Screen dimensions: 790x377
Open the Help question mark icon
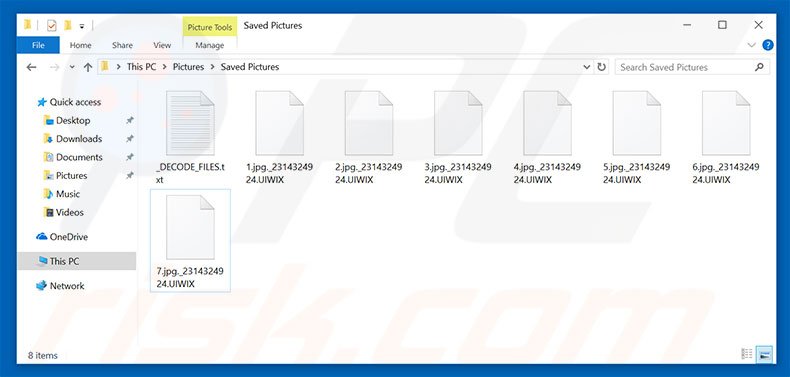pyautogui.click(x=768, y=45)
